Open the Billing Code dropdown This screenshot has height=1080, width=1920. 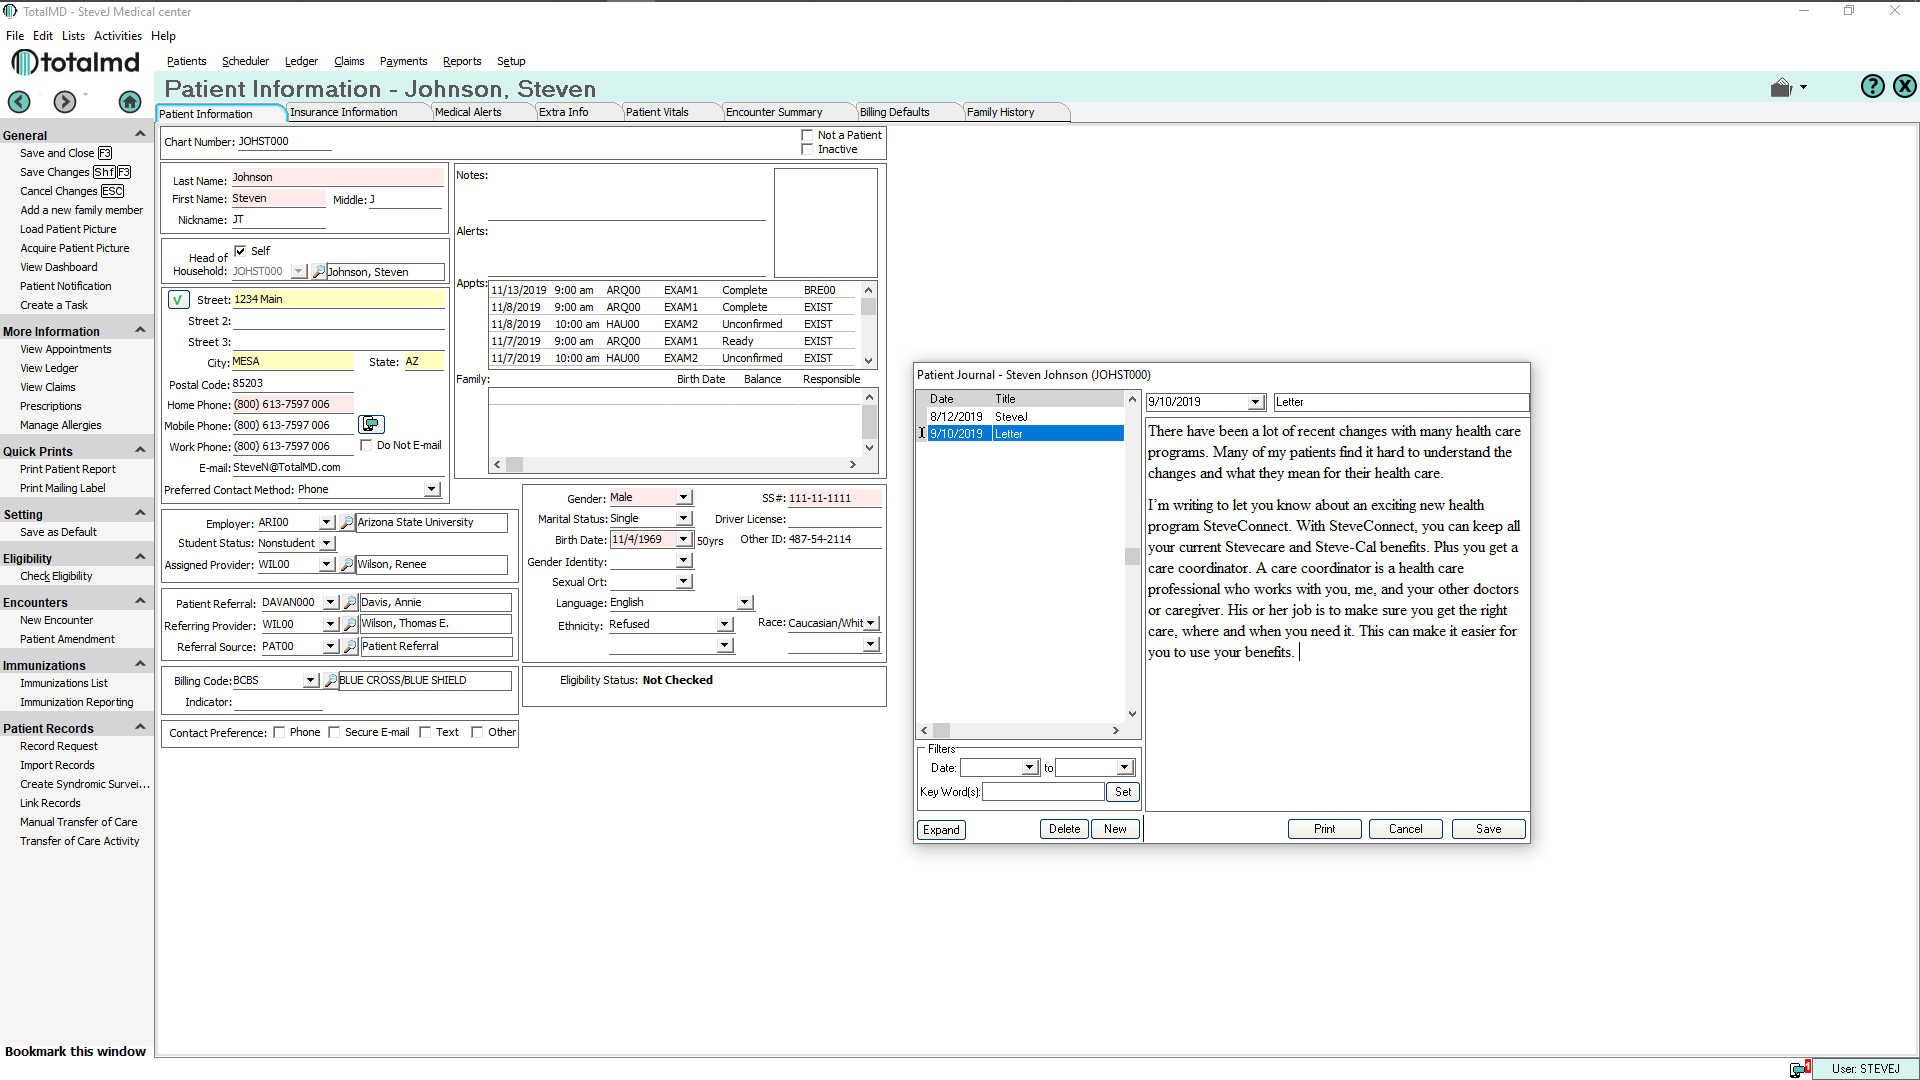tap(311, 679)
